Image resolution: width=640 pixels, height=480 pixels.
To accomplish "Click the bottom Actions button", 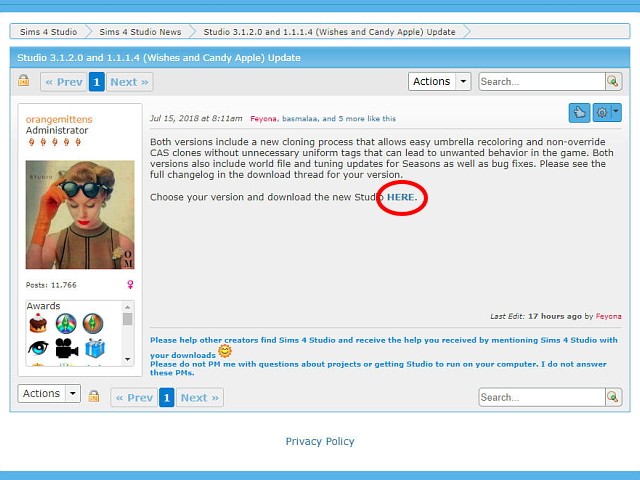I will click(x=42, y=393).
